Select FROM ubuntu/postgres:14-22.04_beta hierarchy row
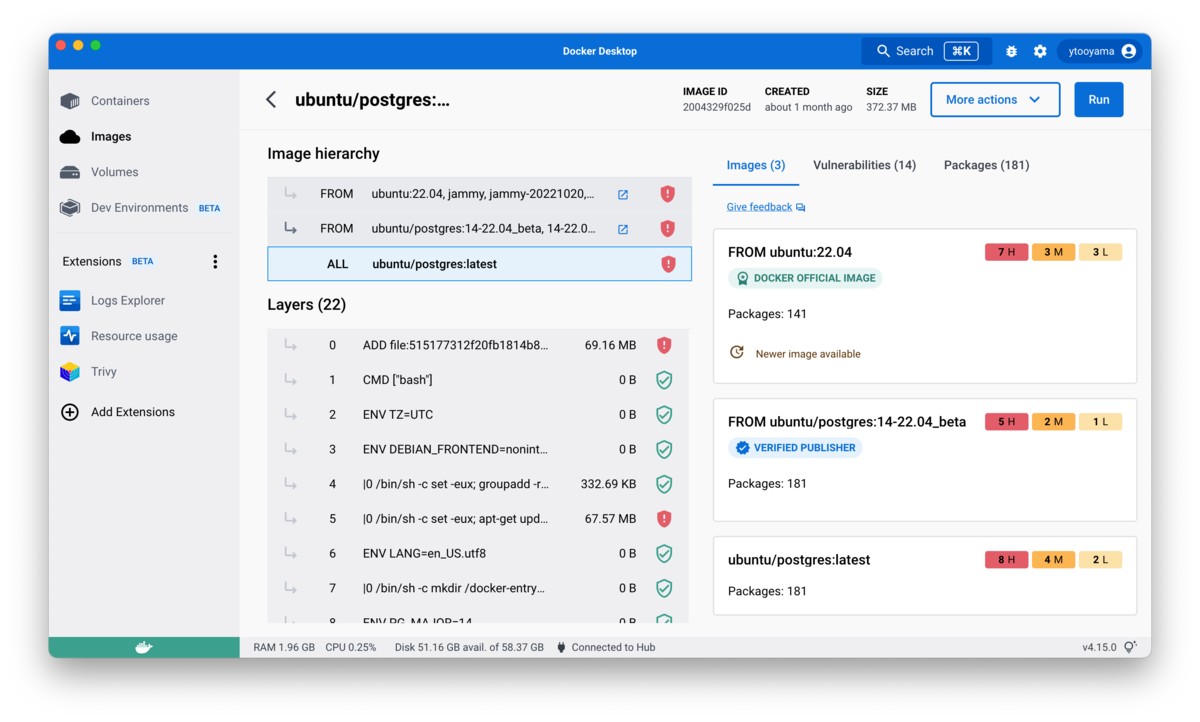The height and width of the screenshot is (722, 1200). click(x=480, y=229)
